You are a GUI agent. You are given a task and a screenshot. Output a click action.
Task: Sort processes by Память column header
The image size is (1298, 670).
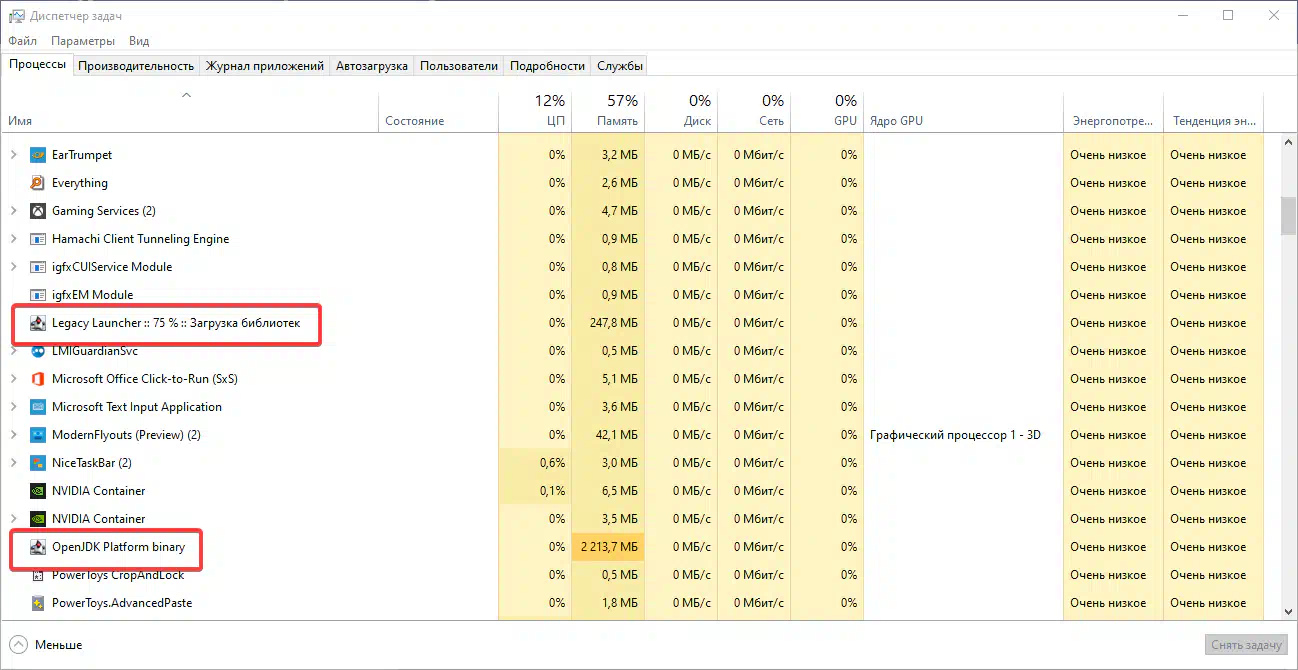608,111
